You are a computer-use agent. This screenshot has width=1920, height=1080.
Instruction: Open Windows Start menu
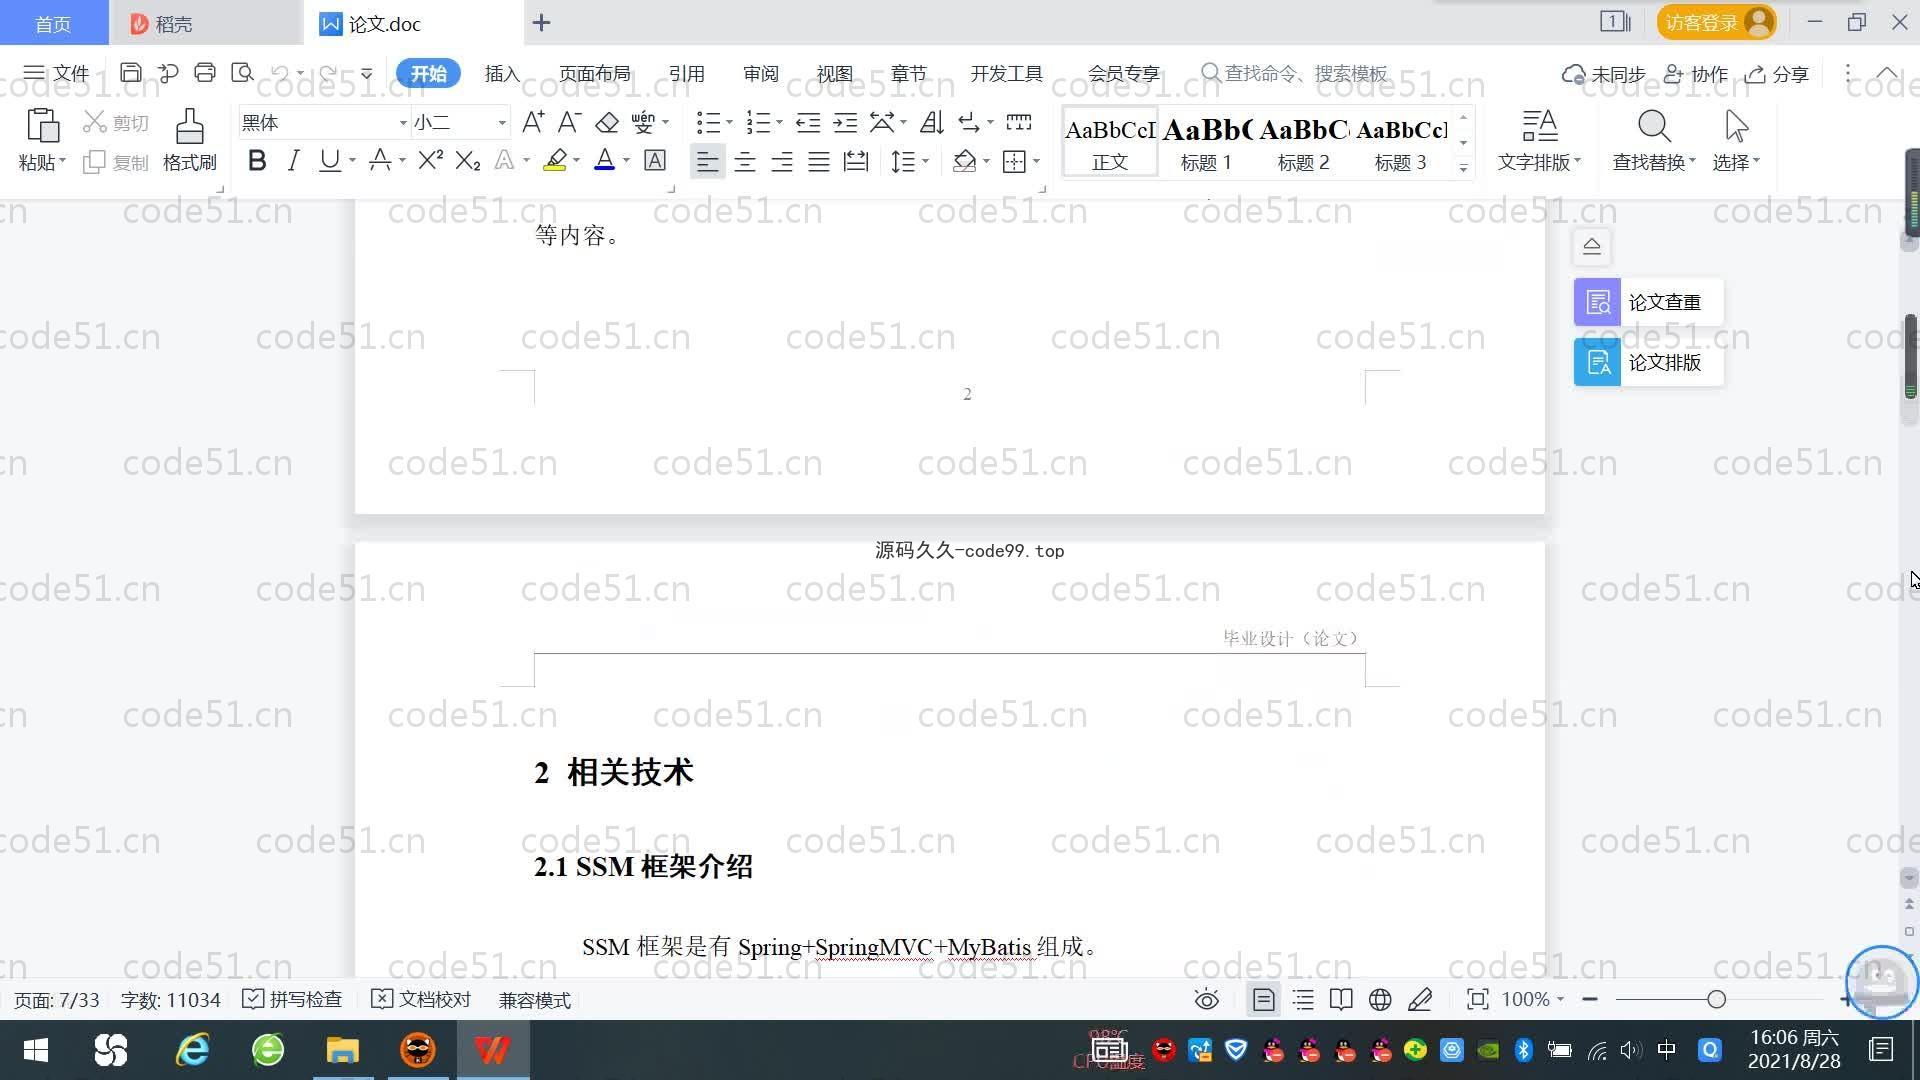click(36, 1050)
